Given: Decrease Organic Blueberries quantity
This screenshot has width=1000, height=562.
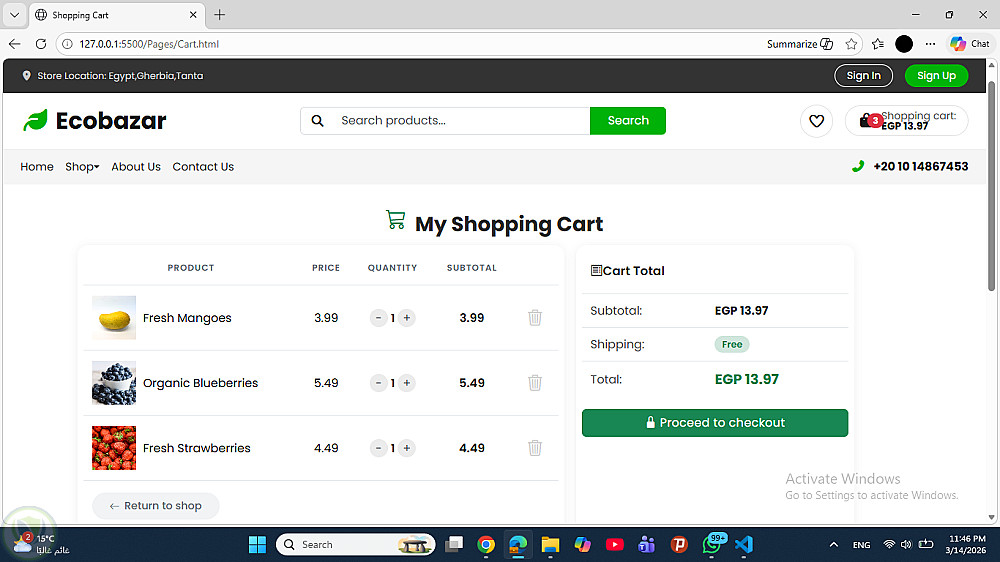Looking at the screenshot, I should (x=378, y=382).
